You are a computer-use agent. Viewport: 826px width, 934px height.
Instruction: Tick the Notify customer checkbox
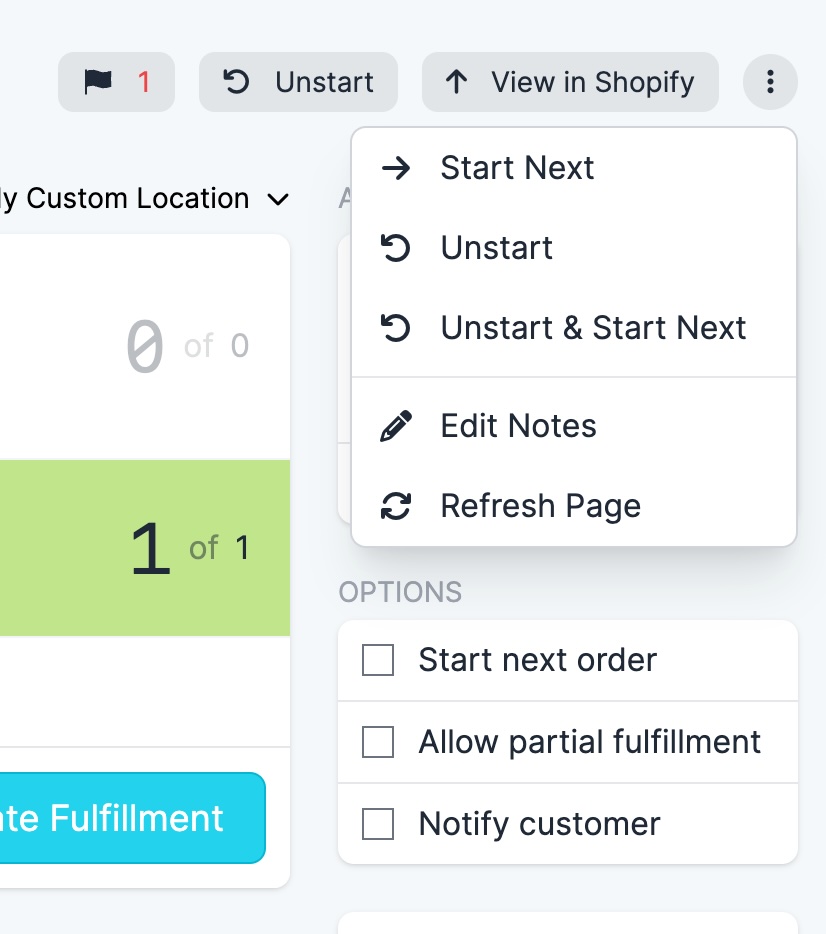click(378, 824)
